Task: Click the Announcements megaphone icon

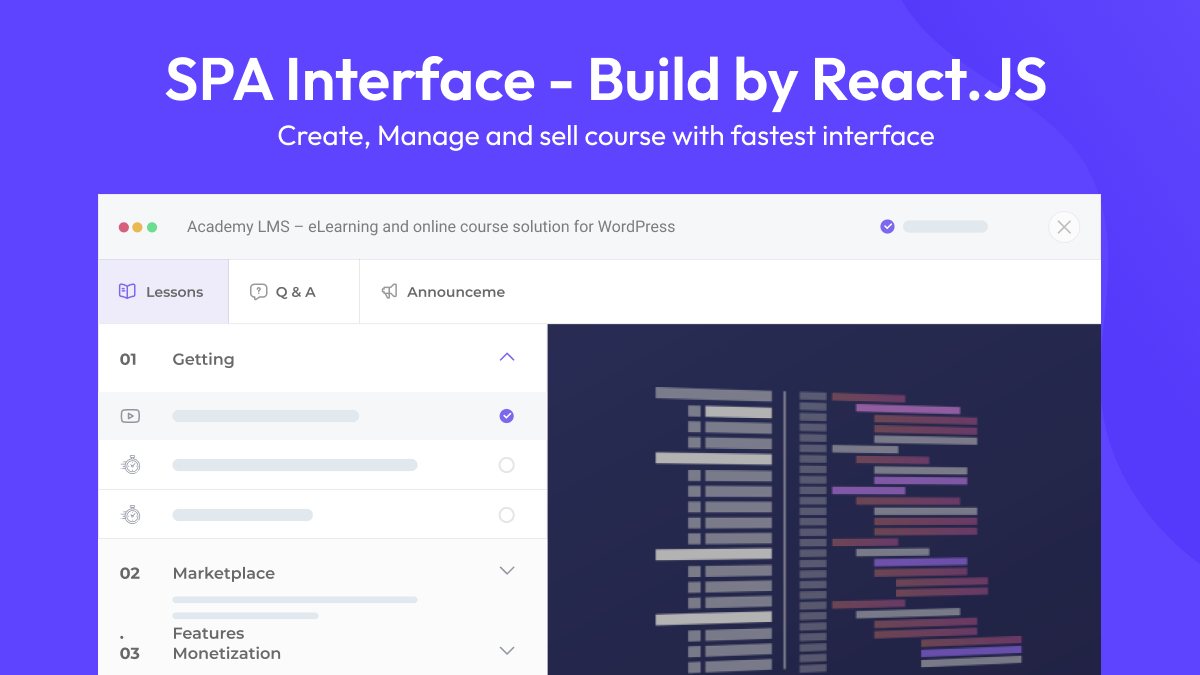Action: click(389, 292)
